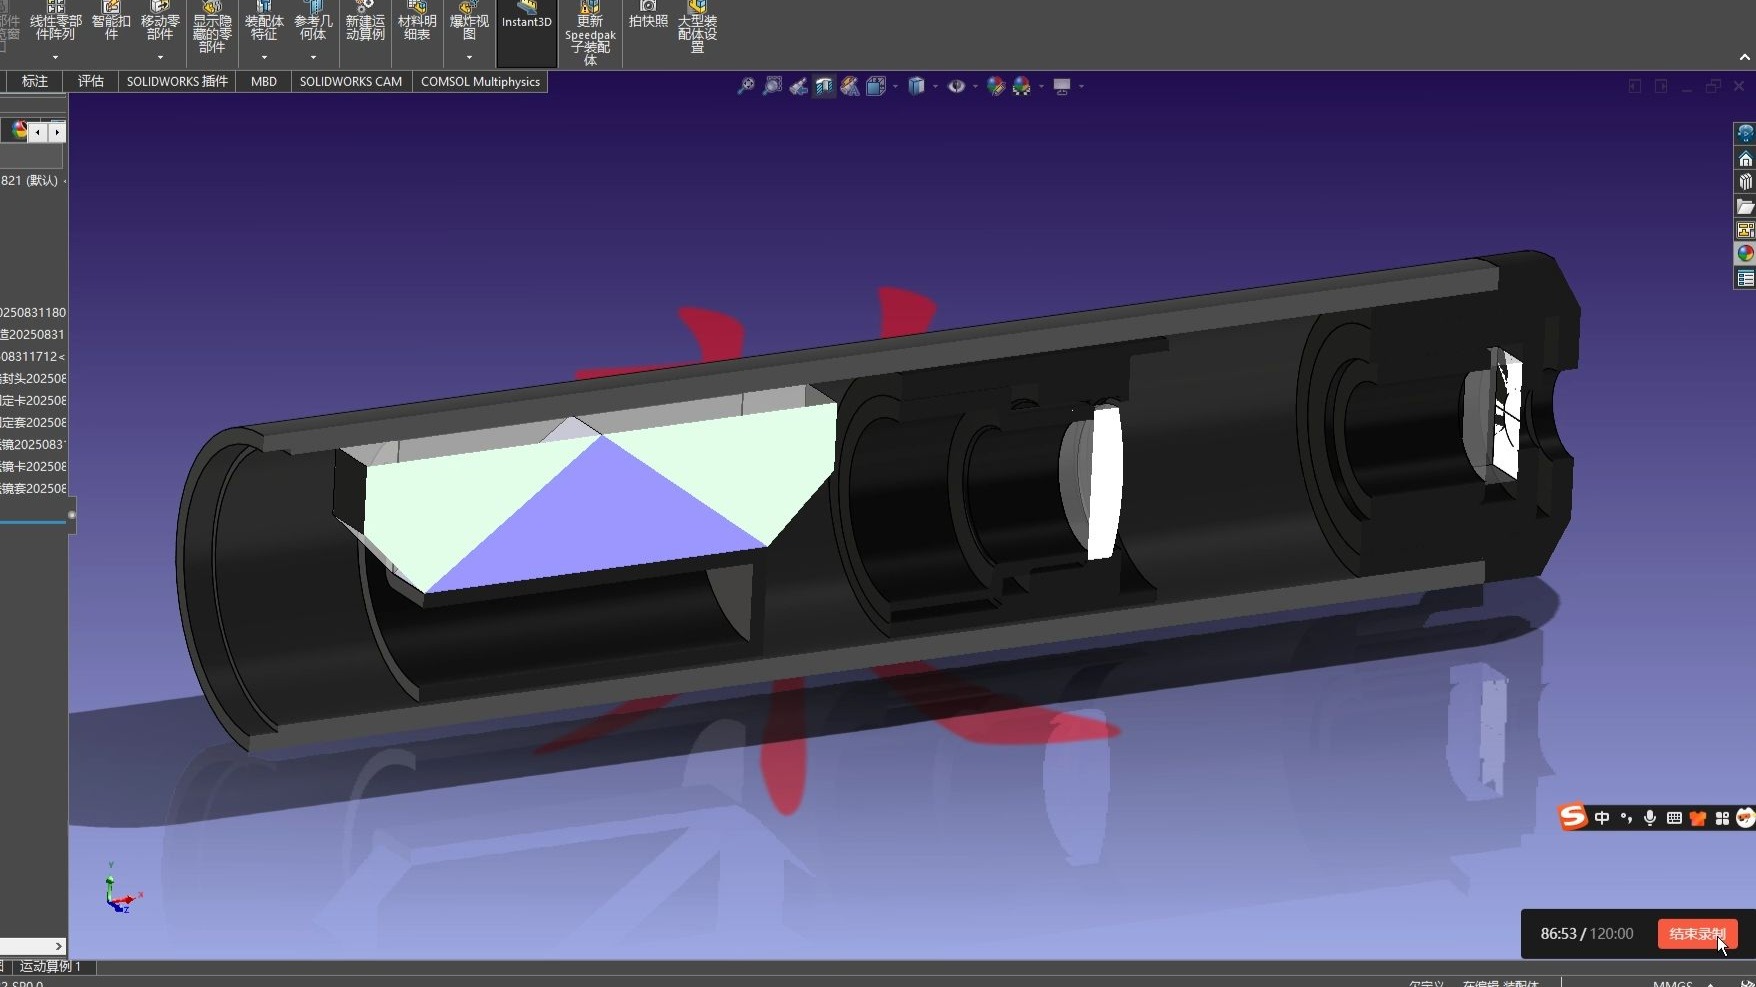Click the Hide/Show Items eye icon

coord(957,87)
